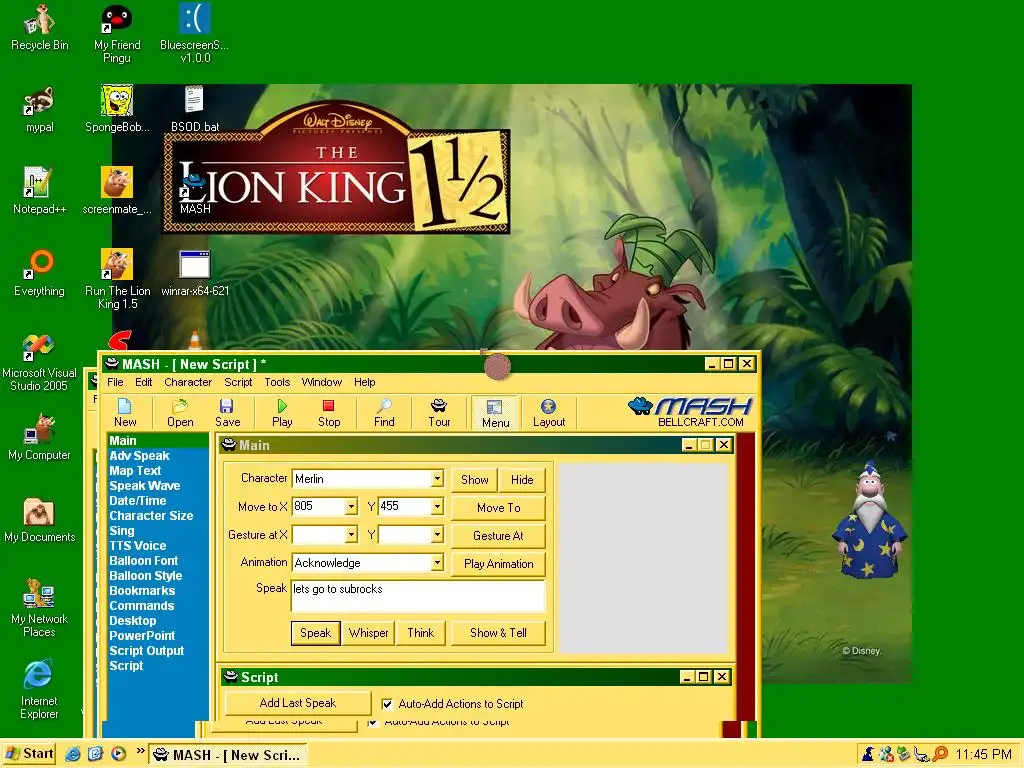Open the Move to Y value dropdown
This screenshot has width=1024, height=768.
pos(437,506)
